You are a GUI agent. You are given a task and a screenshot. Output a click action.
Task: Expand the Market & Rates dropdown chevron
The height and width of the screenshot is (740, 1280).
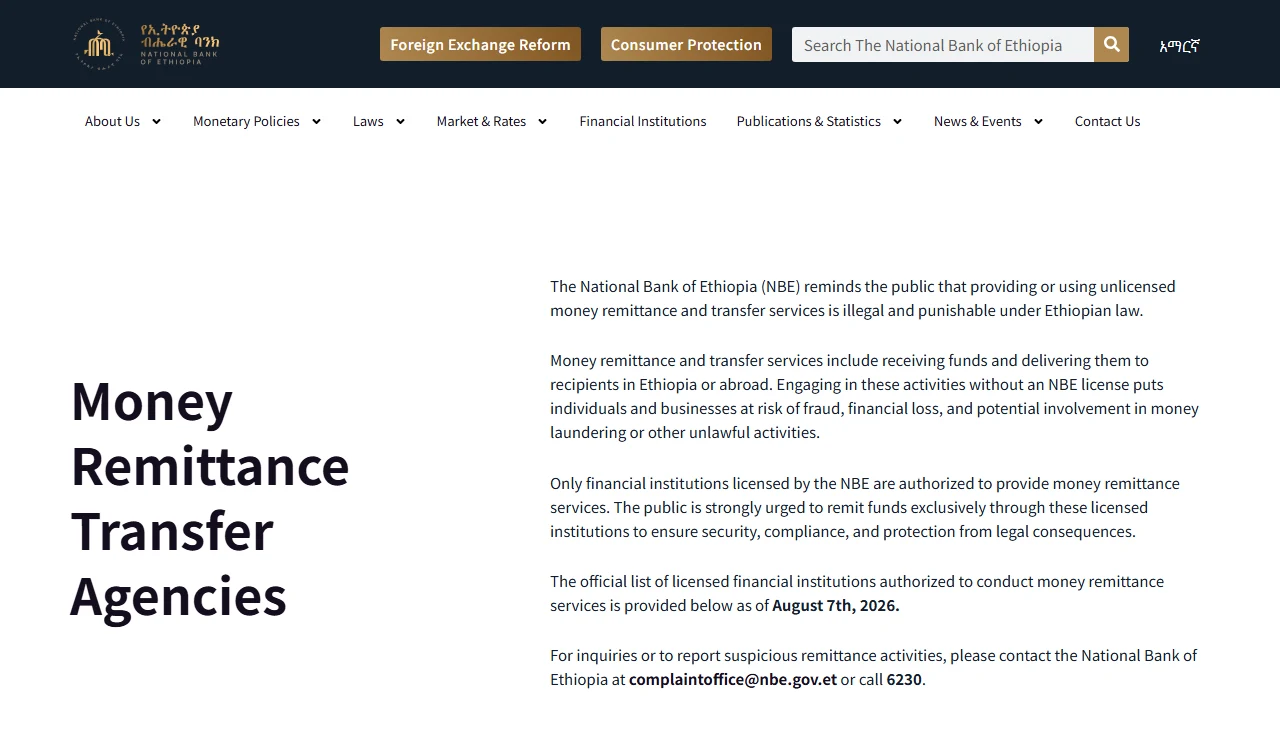coord(542,121)
